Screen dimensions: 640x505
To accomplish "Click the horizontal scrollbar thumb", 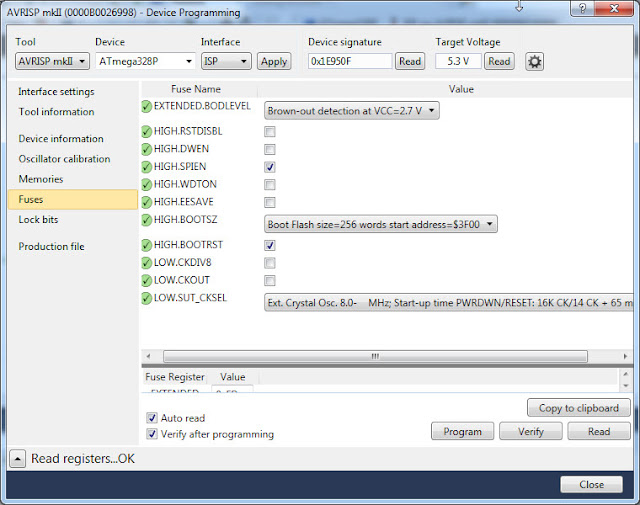I will (375, 356).
